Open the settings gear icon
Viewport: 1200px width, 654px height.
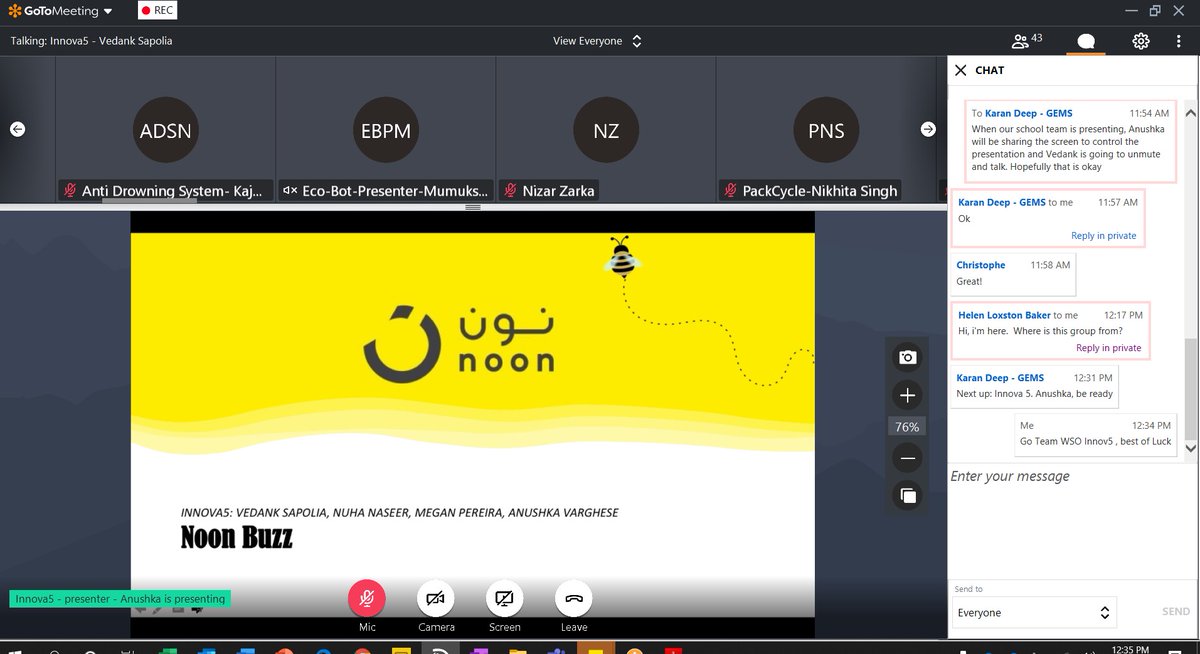(1141, 41)
